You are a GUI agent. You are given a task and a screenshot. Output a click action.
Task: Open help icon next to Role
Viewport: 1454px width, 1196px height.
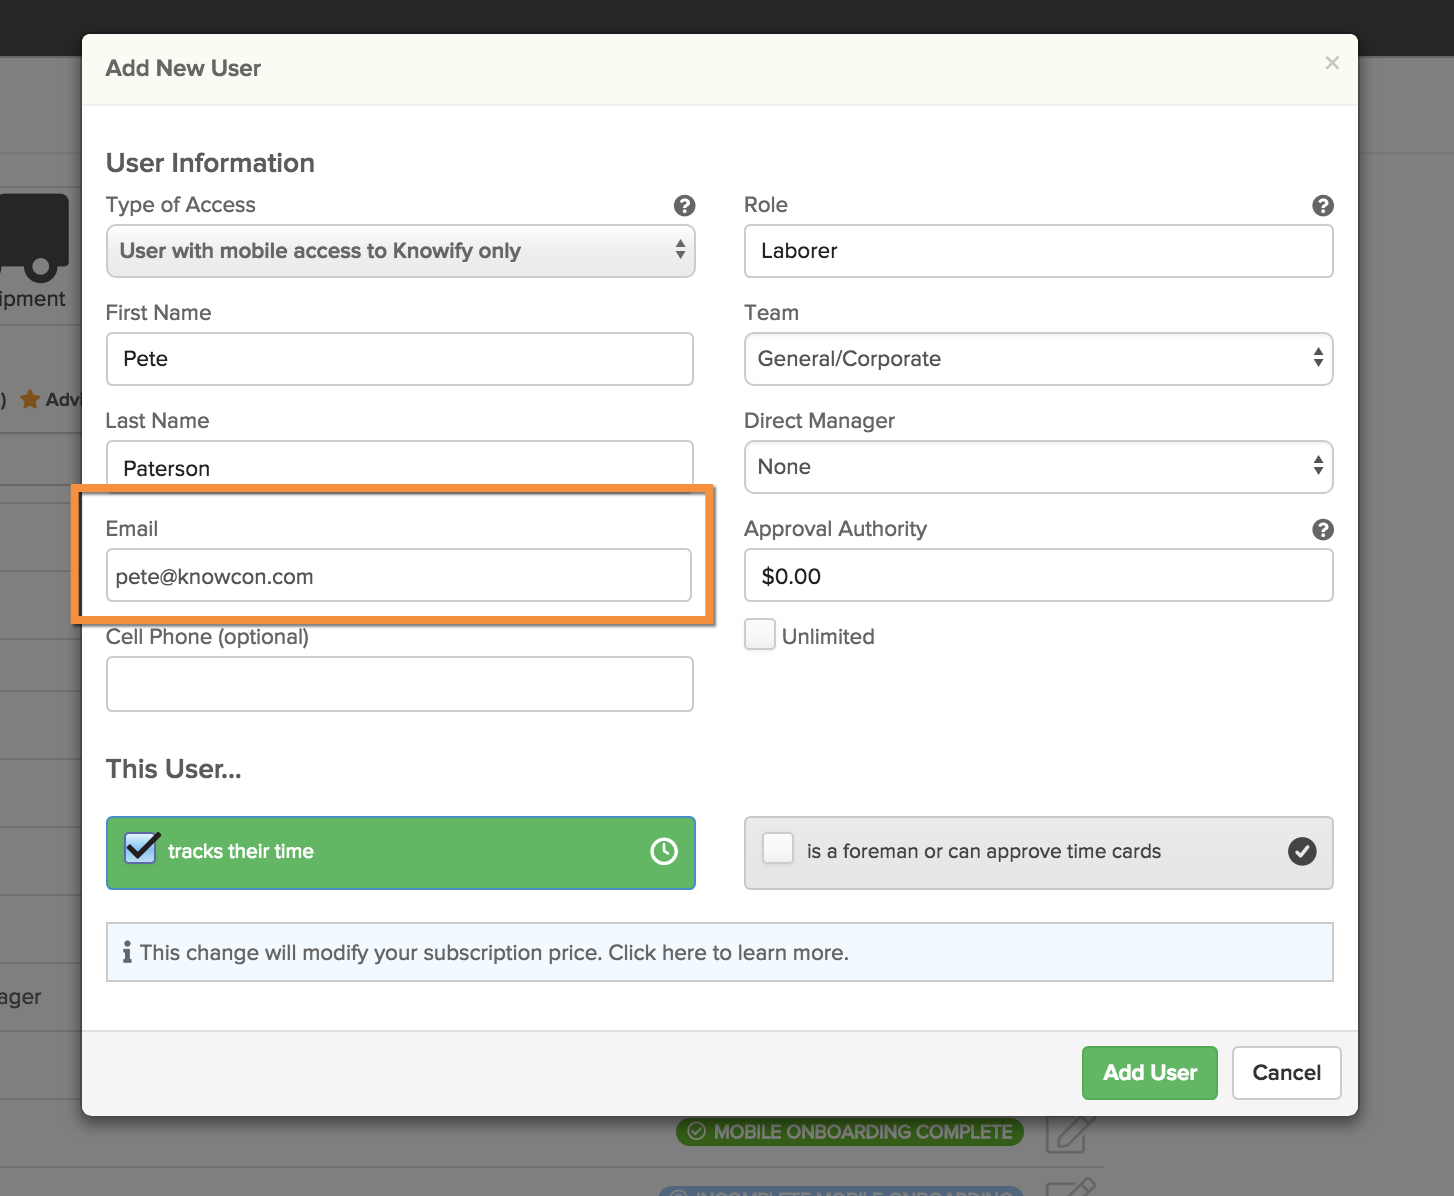pos(1322,205)
